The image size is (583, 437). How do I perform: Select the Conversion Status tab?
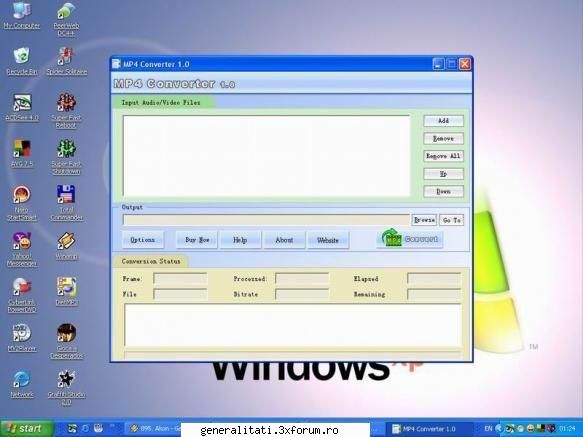click(x=151, y=261)
